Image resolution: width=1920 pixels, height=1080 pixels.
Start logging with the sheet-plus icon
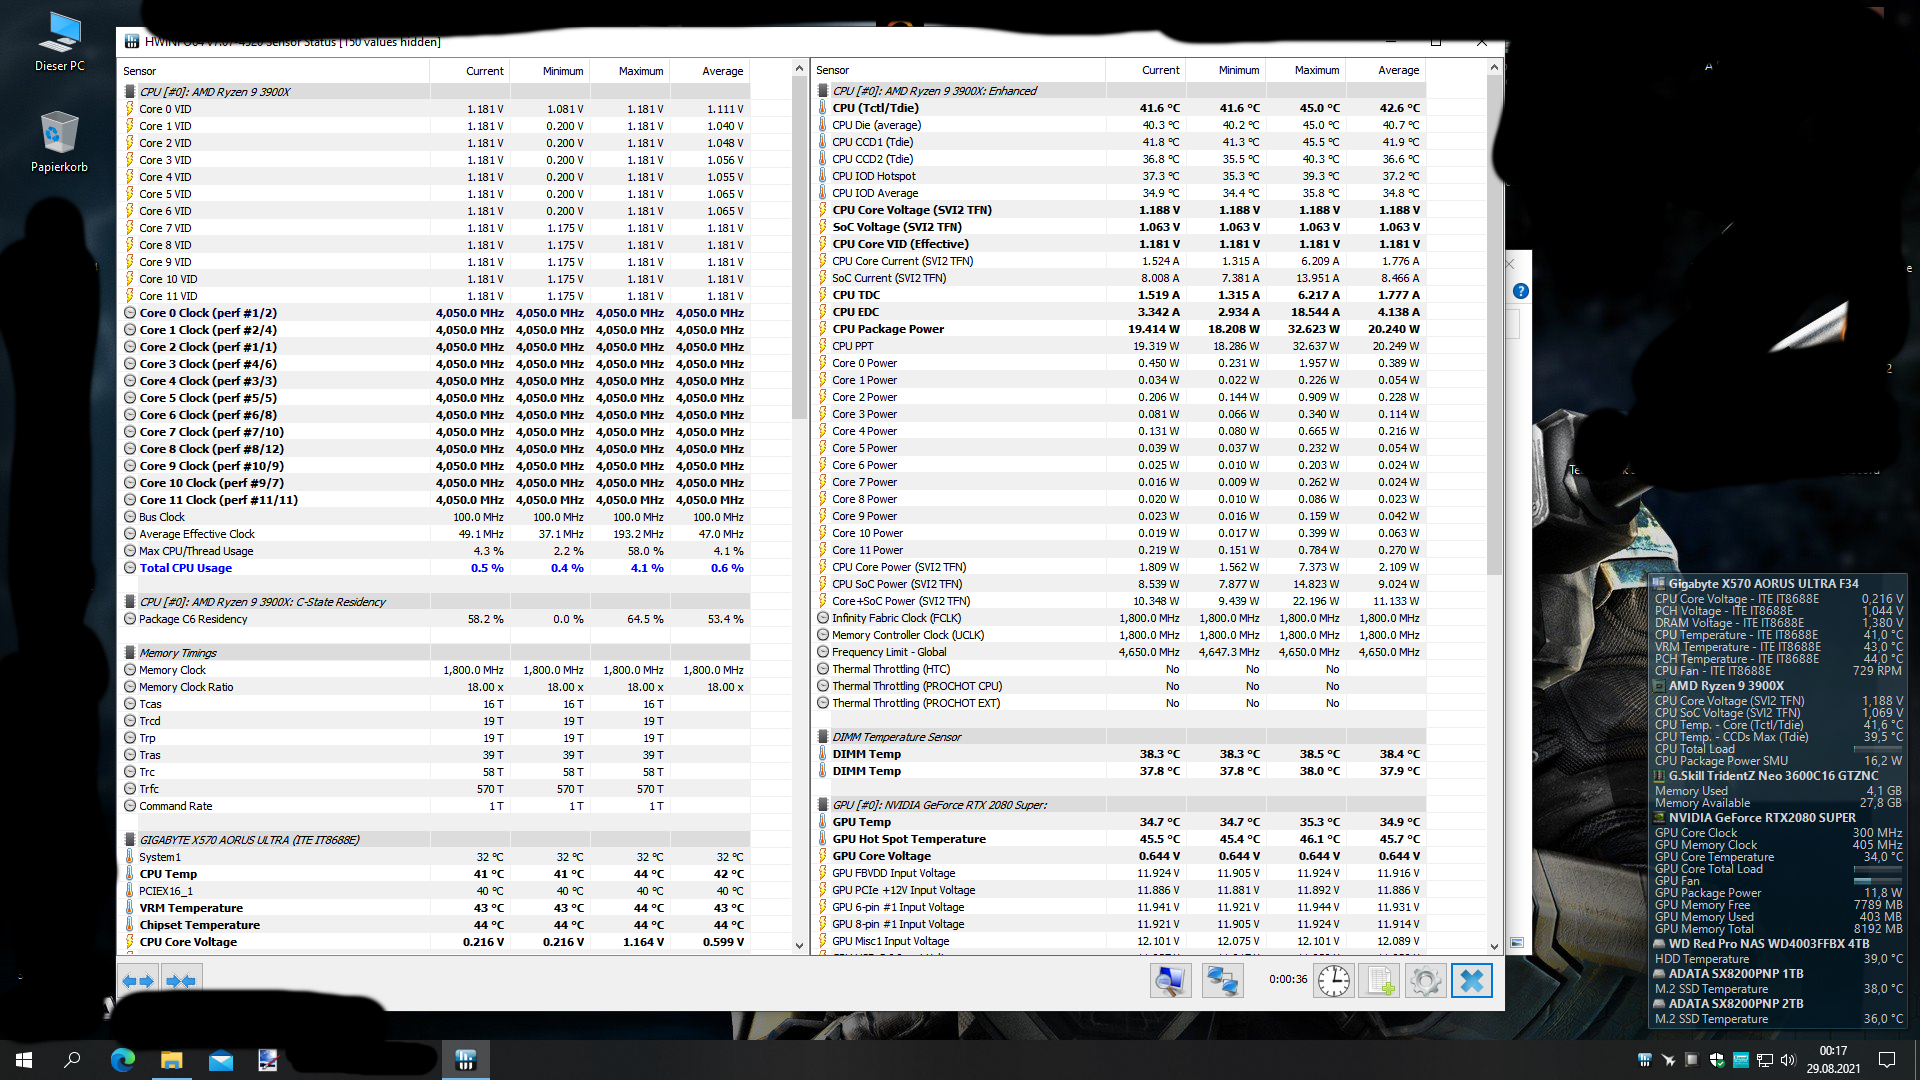pos(1380,981)
